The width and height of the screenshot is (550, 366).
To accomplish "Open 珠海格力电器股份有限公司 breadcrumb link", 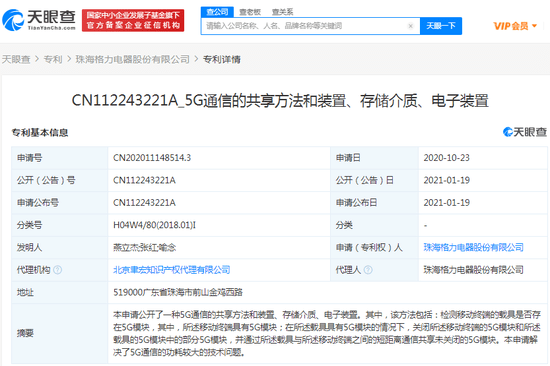I will [x=133, y=59].
